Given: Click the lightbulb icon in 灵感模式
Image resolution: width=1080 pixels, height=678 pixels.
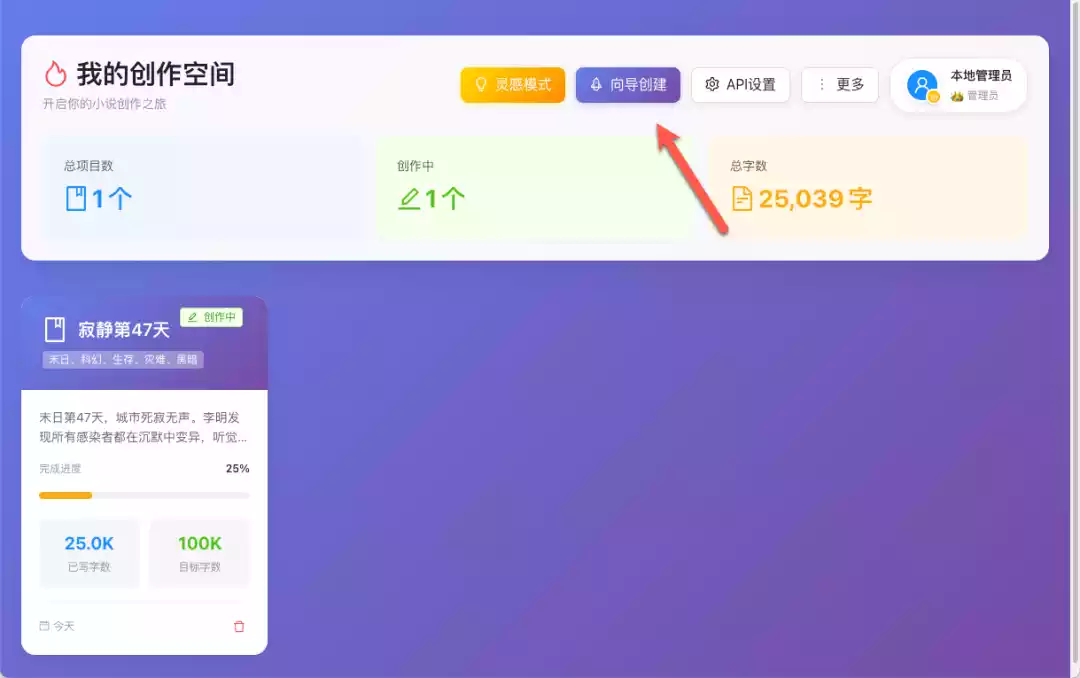Looking at the screenshot, I should point(481,84).
